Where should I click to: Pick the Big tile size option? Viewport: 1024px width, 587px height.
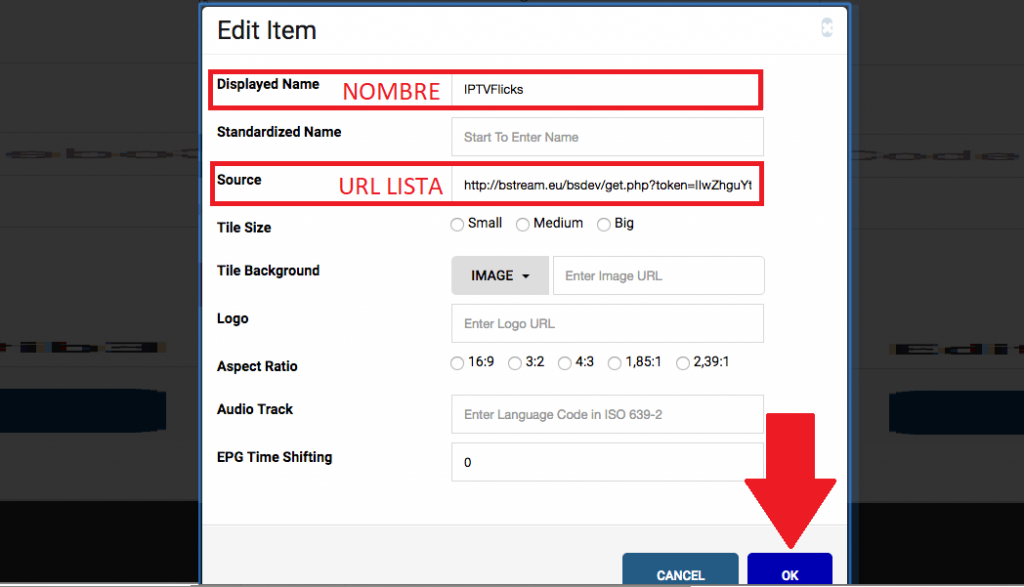tap(604, 224)
